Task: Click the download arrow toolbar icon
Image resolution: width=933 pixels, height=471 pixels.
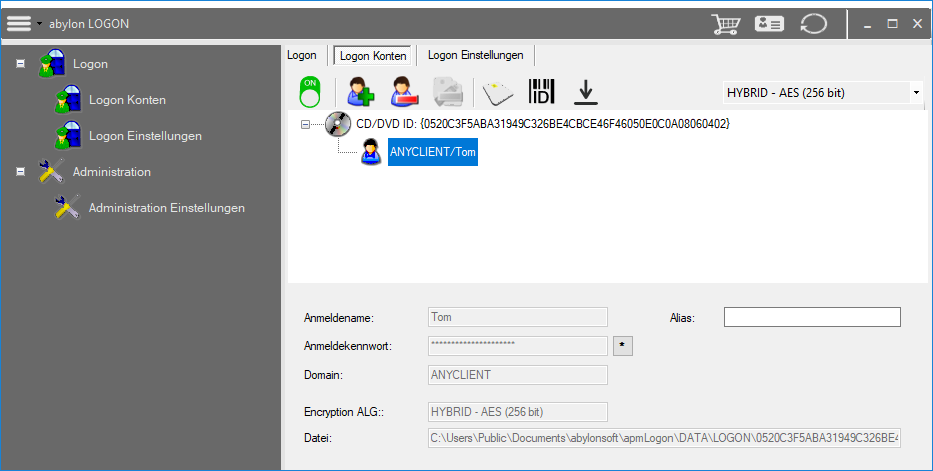Action: (586, 92)
